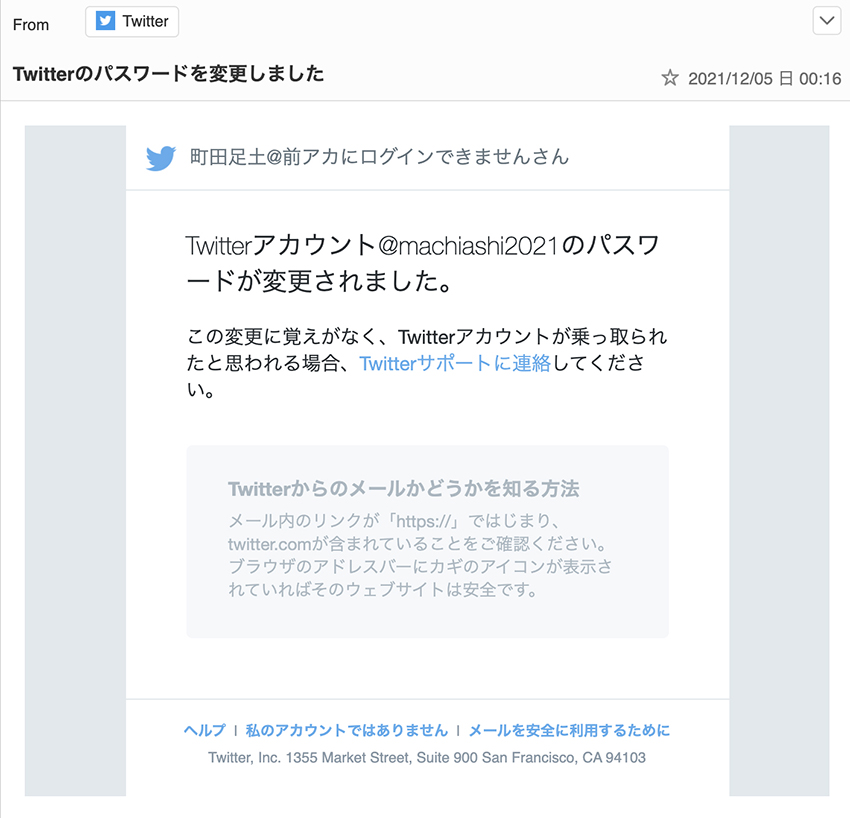The image size is (850, 818).
Task: Click the Twitter sender chip next to From
Action: 131,21
